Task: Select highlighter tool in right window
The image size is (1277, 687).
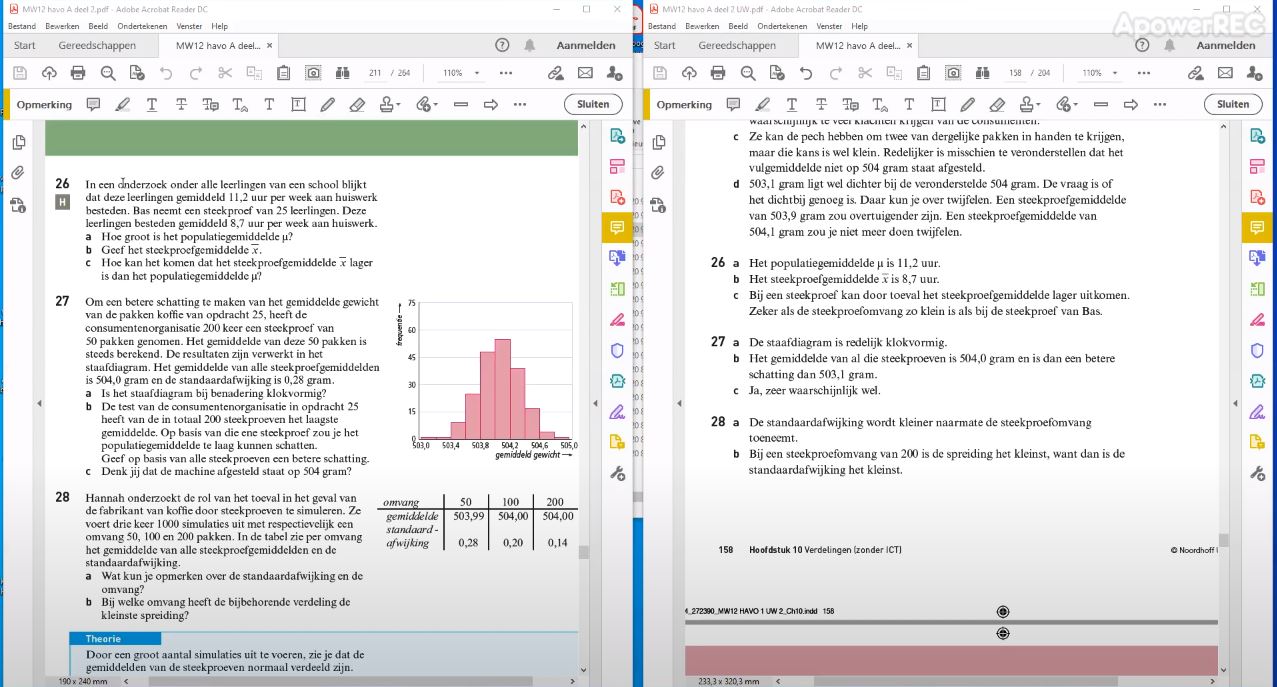Action: coord(762,104)
